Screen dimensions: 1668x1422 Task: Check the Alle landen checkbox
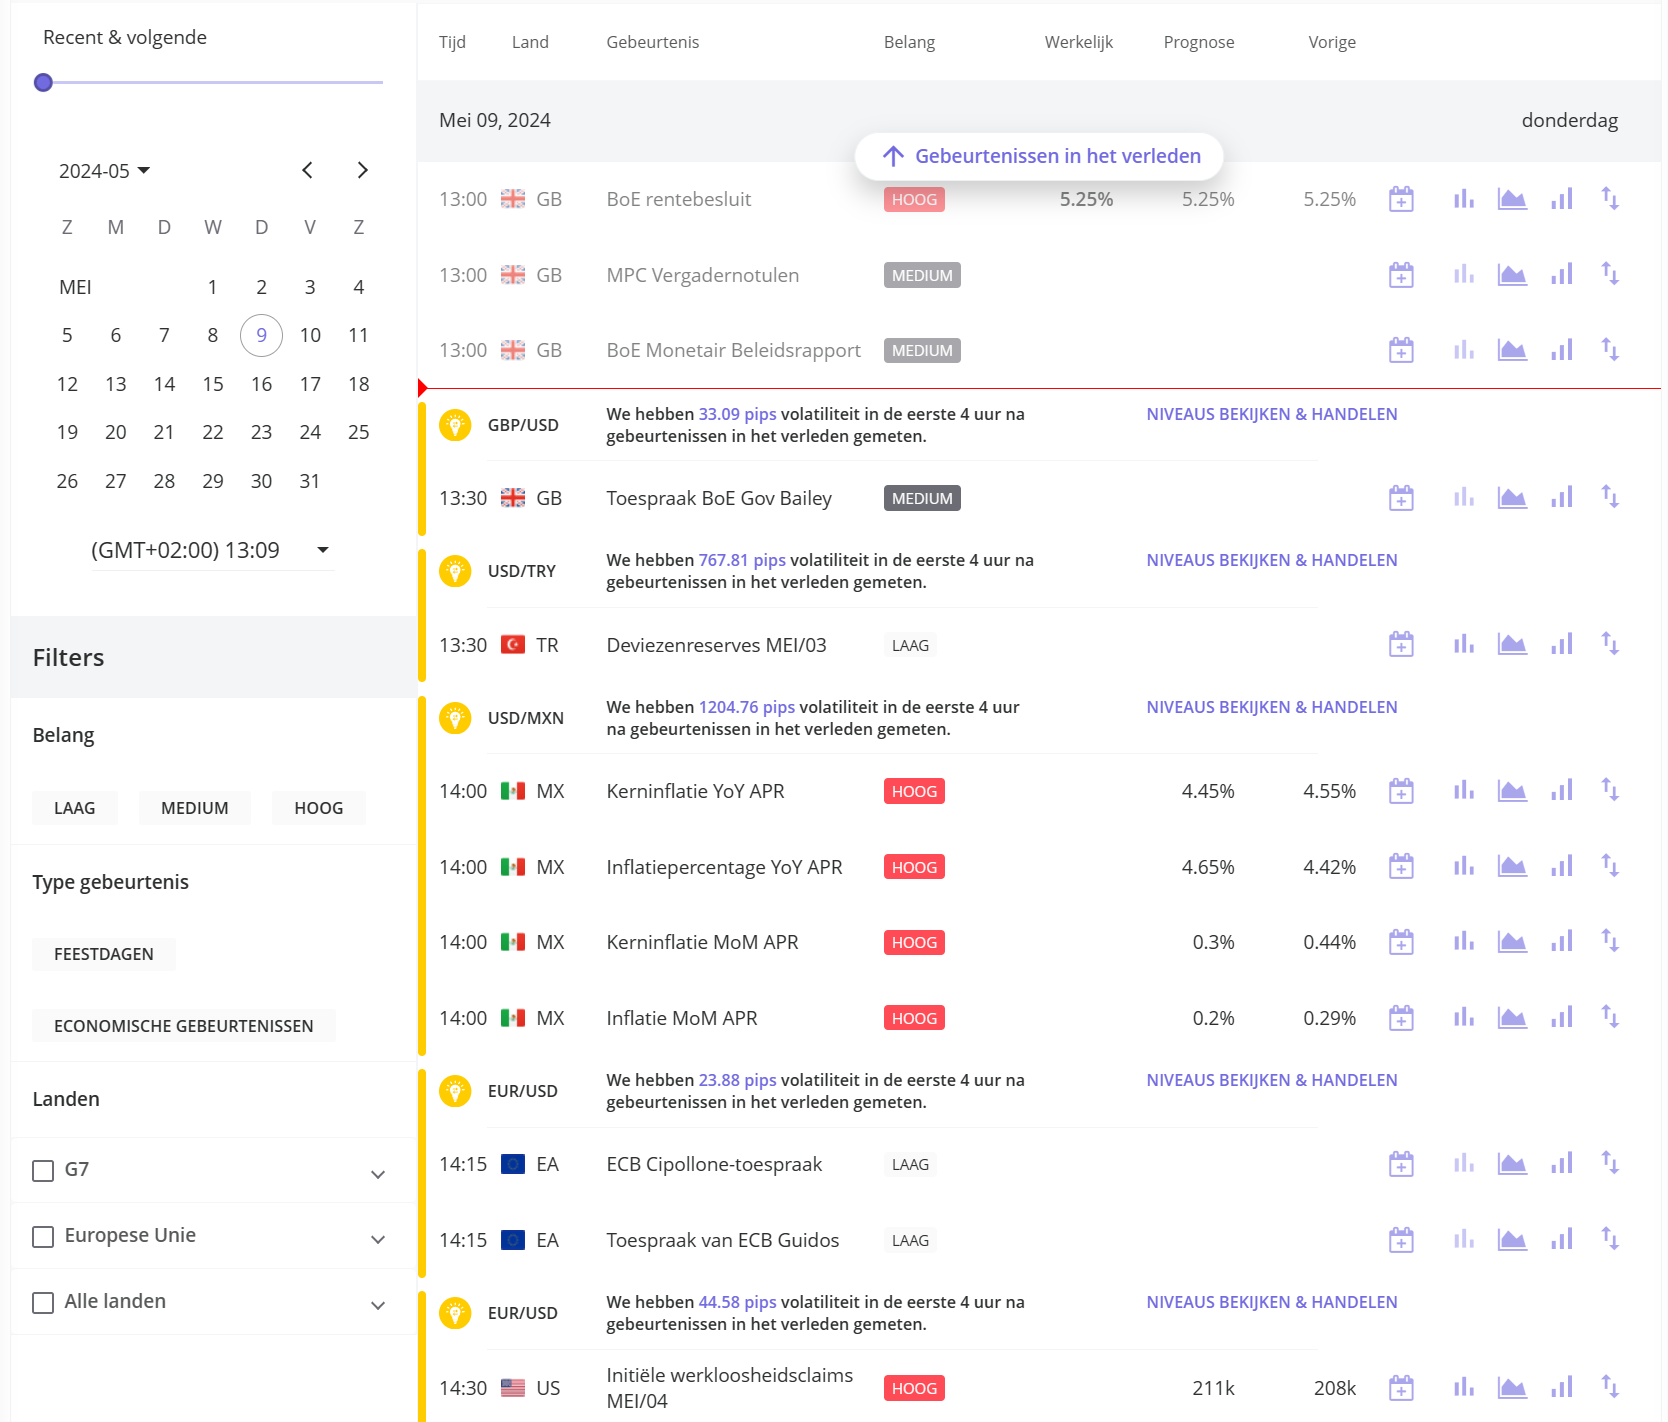[43, 1302]
